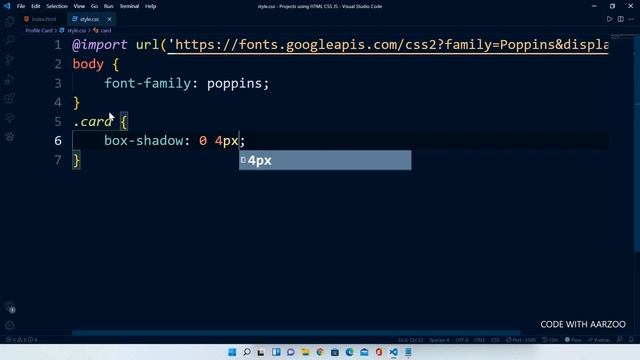The width and height of the screenshot is (640, 360).
Task: Select the style.css tab
Action: [91, 19]
